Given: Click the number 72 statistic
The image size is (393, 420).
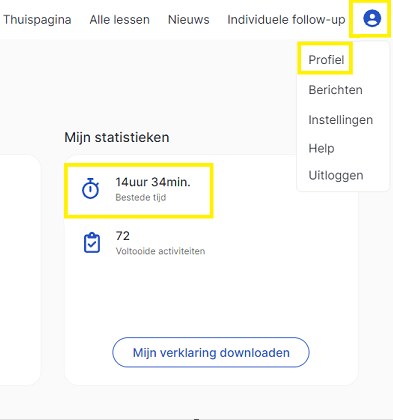Looking at the screenshot, I should [x=123, y=236].
